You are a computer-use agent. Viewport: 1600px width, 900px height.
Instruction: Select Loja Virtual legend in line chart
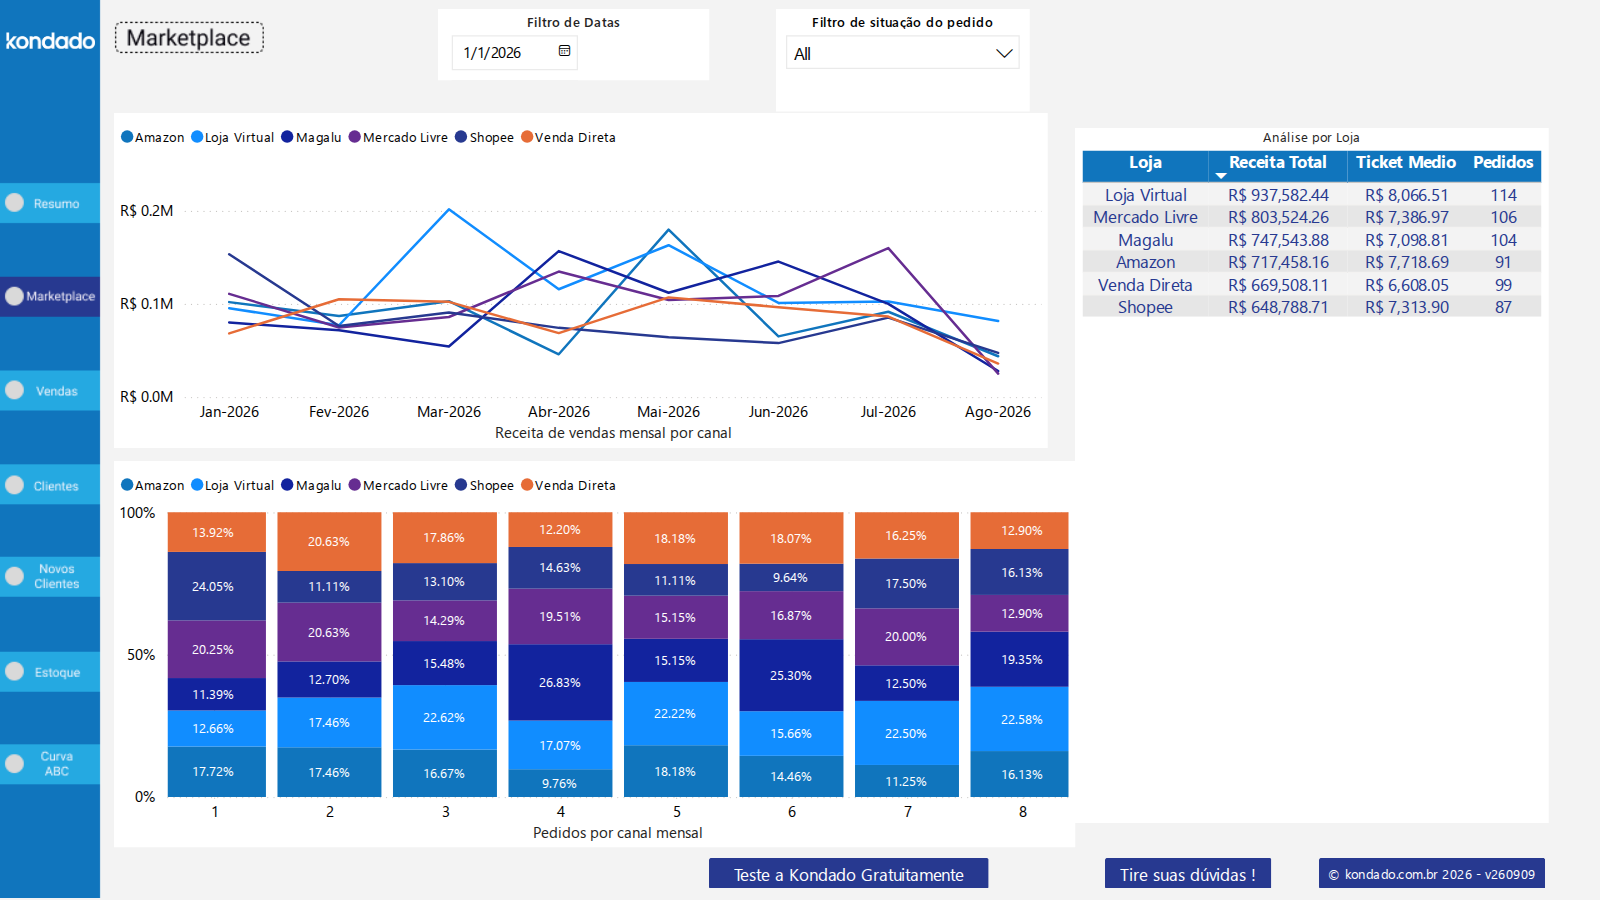[232, 138]
